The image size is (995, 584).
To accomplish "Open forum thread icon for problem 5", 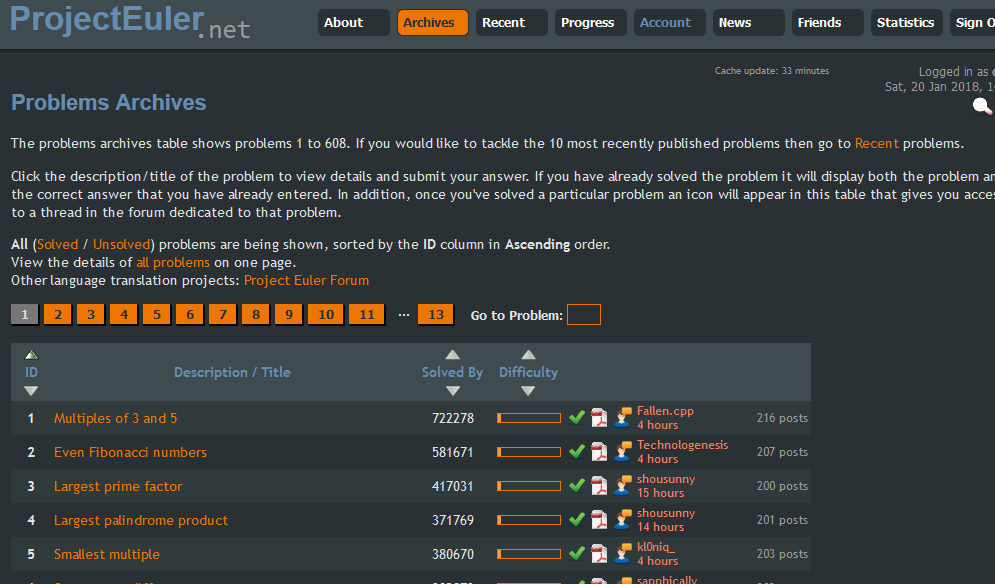I will [623, 554].
